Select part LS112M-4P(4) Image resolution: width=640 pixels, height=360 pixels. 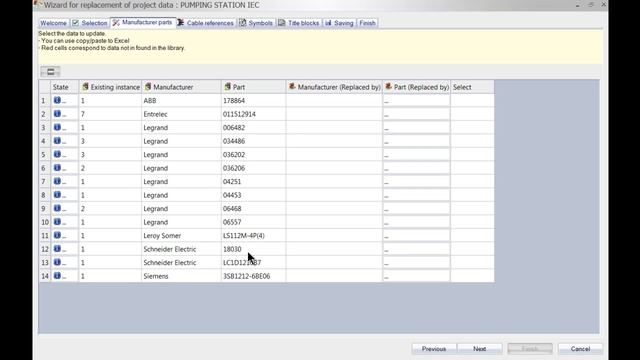click(253, 236)
